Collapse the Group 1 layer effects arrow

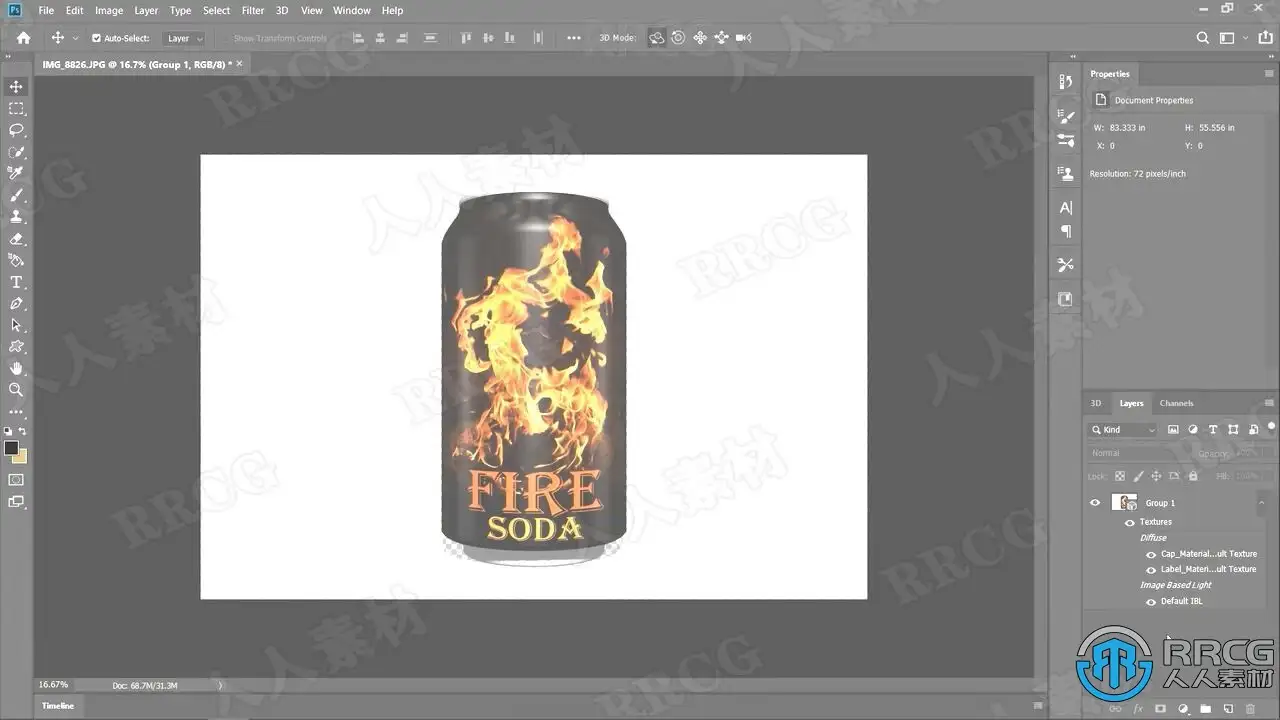1263,503
